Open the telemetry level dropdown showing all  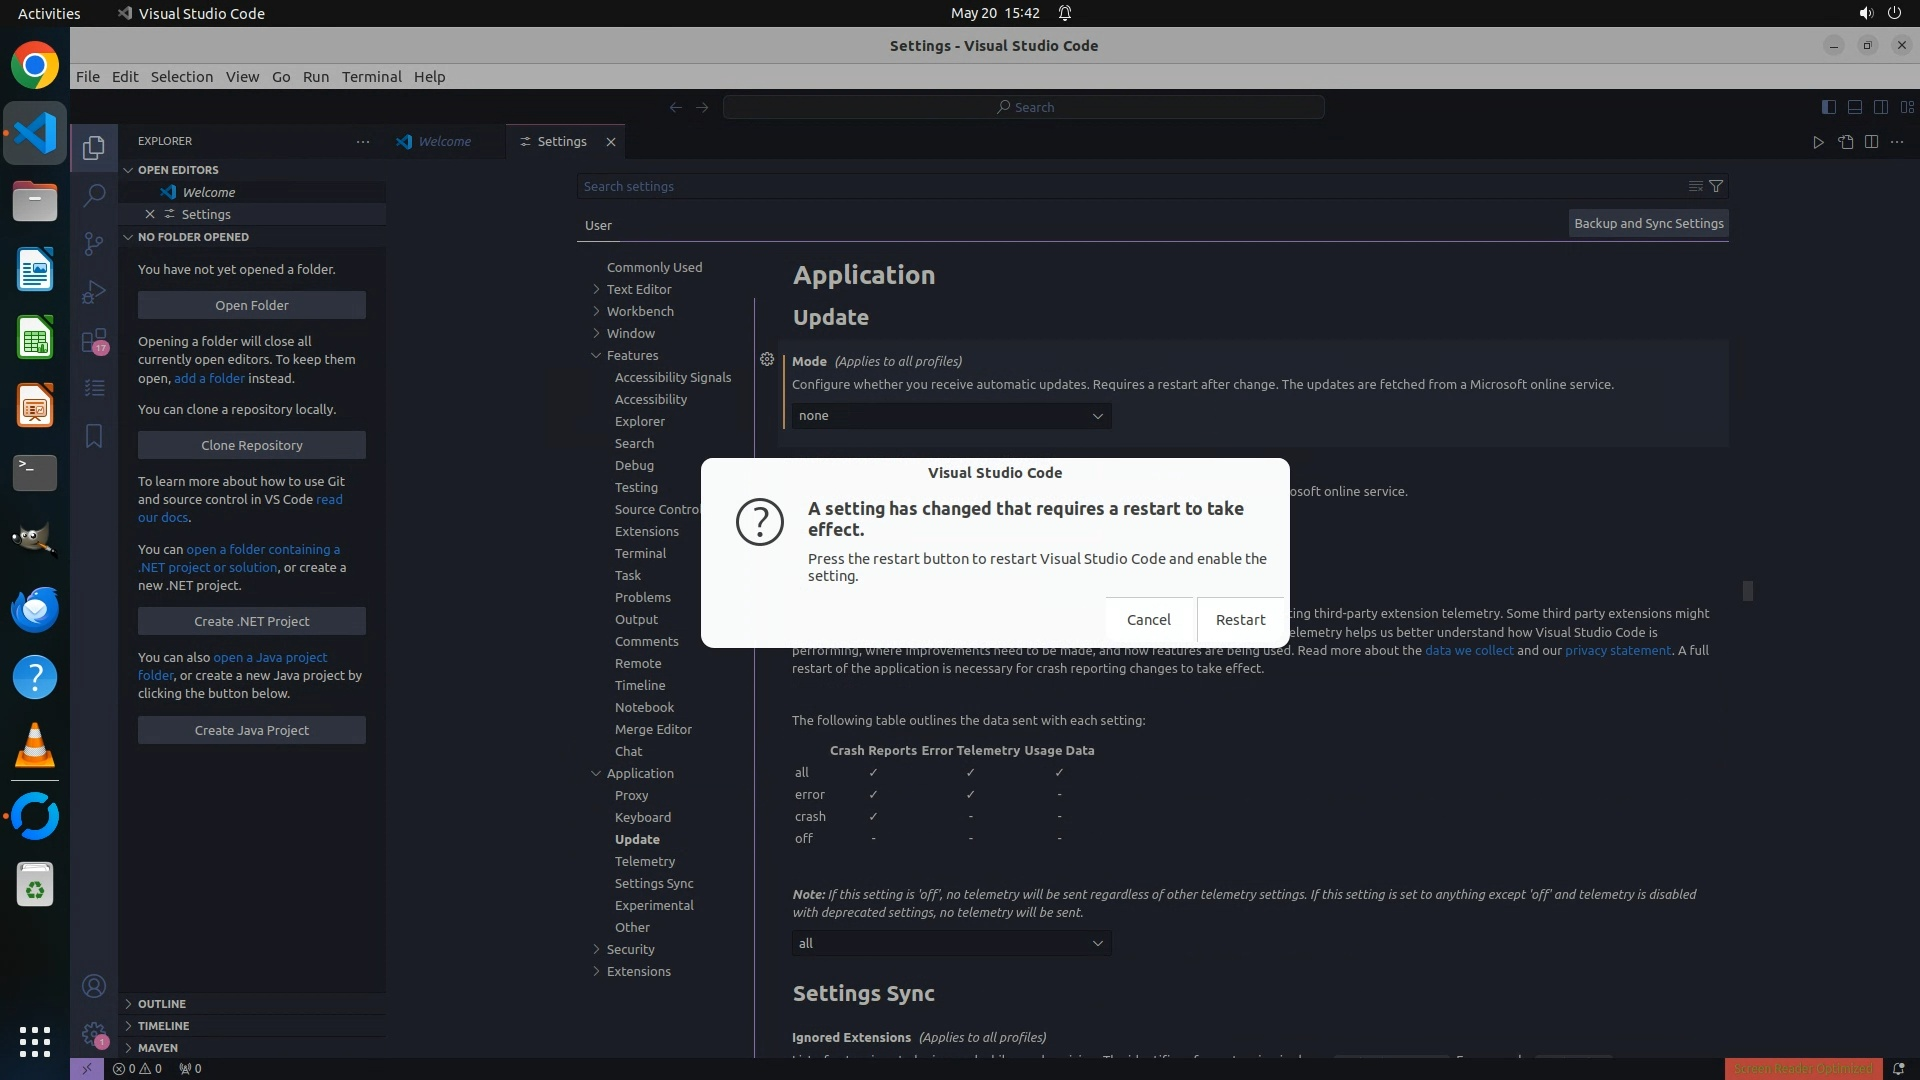(950, 943)
